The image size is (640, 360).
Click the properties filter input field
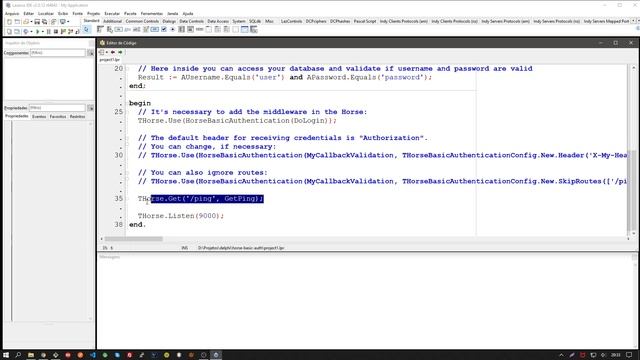[57, 108]
